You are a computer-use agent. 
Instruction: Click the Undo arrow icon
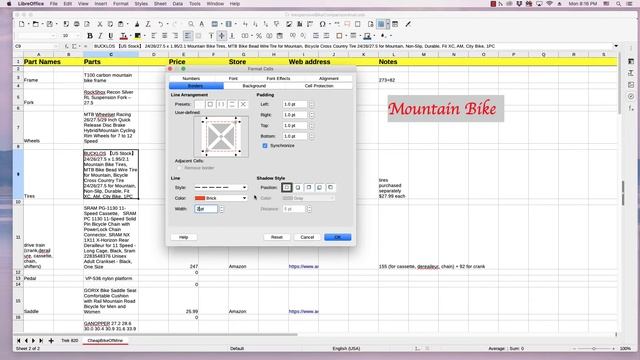coord(160,24)
